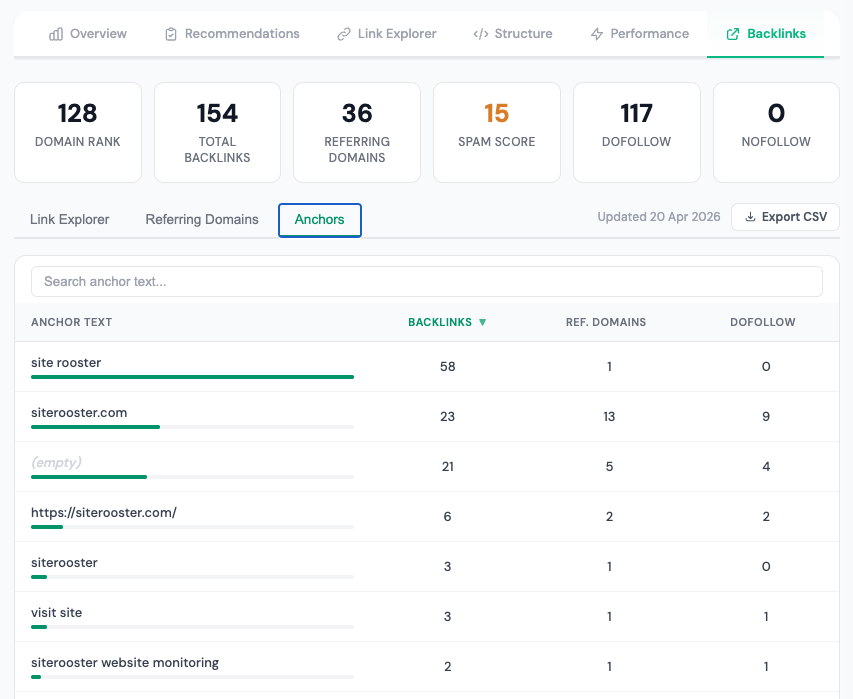Click the dofollow value 9
This screenshot has height=699, width=853.
766,417
